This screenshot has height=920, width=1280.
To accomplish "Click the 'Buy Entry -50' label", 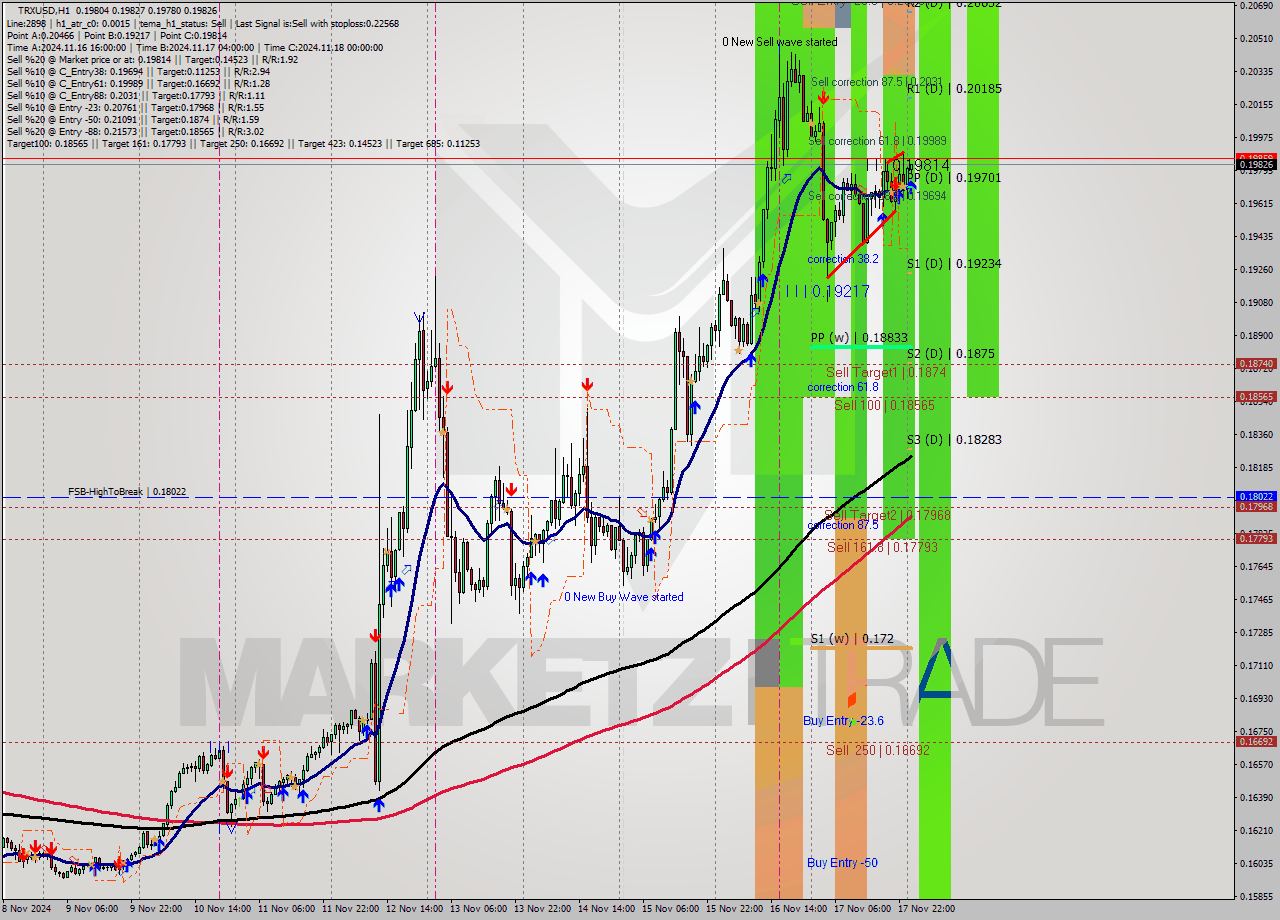I will (x=842, y=863).
